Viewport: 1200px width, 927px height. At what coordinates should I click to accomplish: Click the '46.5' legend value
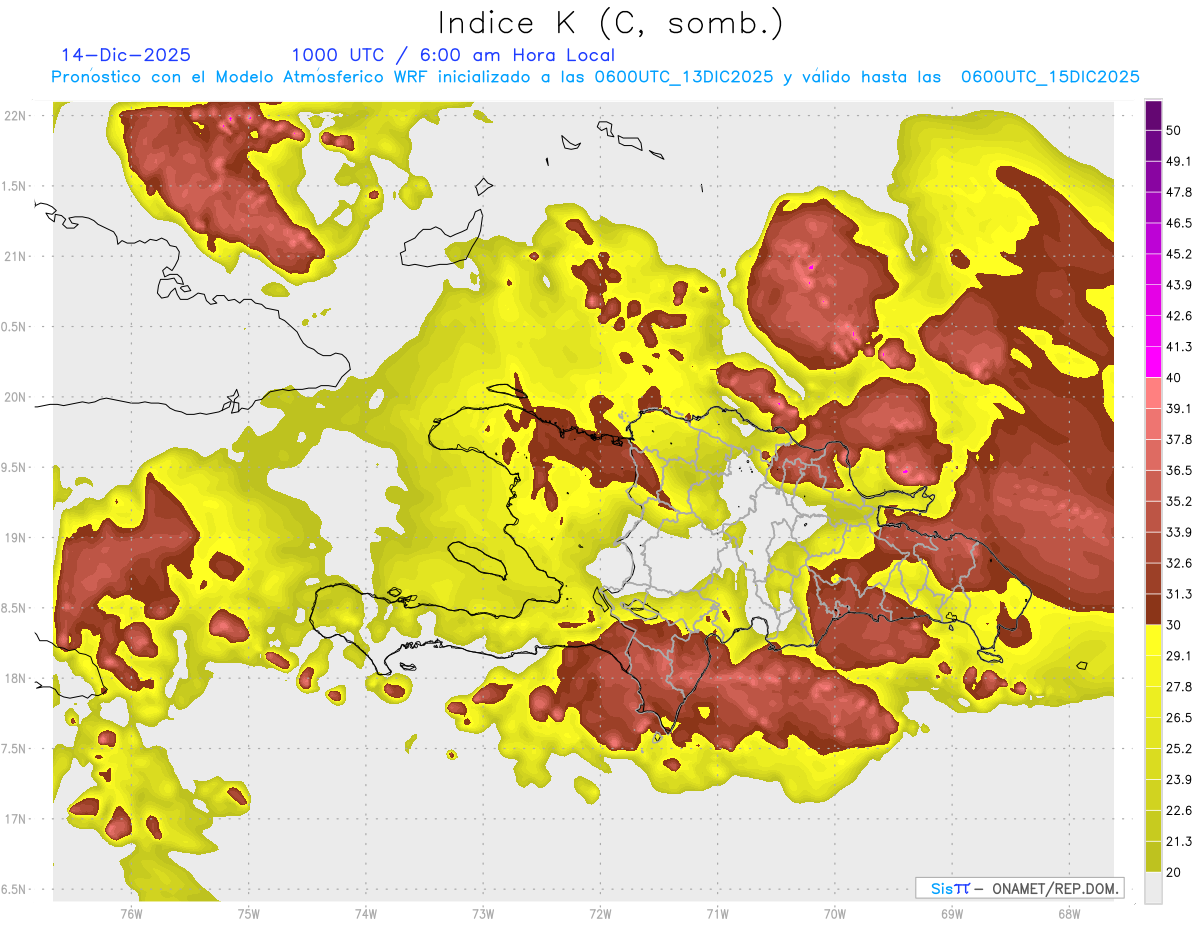pos(1180,223)
